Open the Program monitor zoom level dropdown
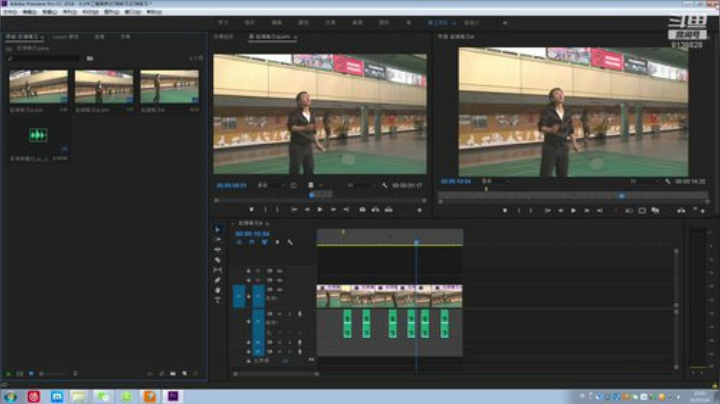The image size is (720, 404). [x=495, y=182]
